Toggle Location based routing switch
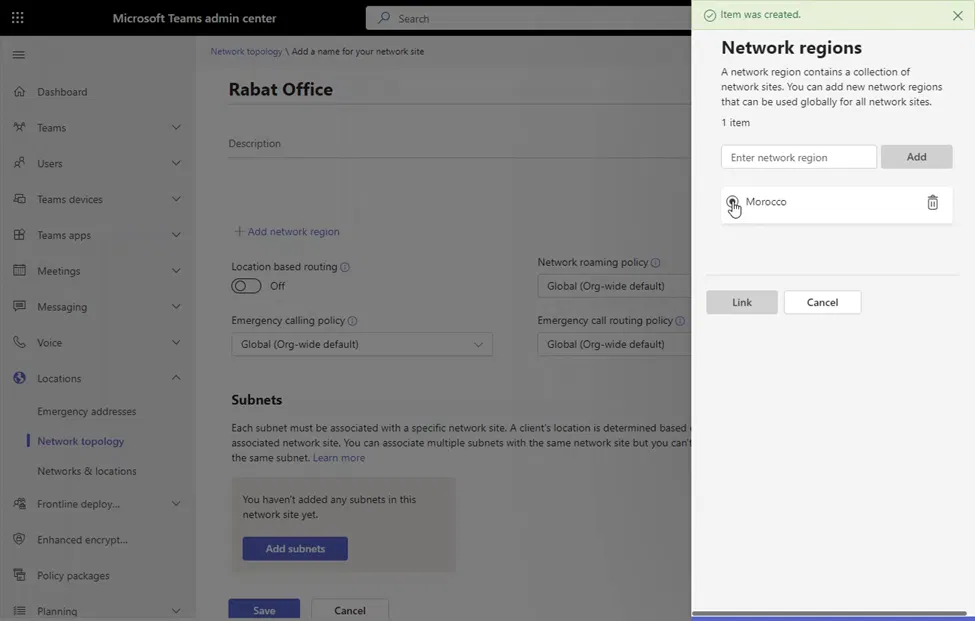This screenshot has width=975, height=621. coord(246,286)
